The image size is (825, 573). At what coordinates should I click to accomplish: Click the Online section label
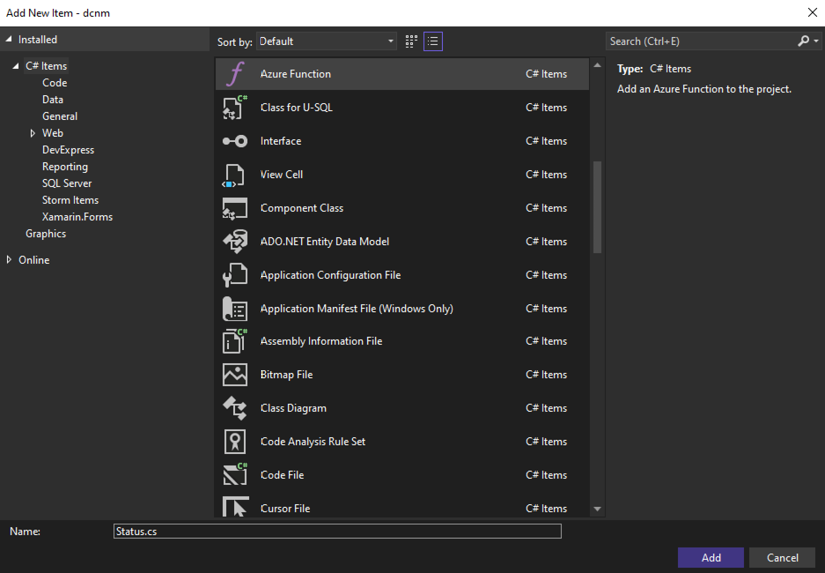tap(34, 260)
